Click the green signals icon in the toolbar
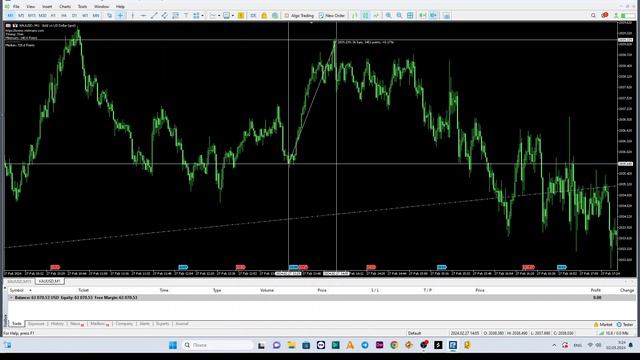 [x=275, y=16]
